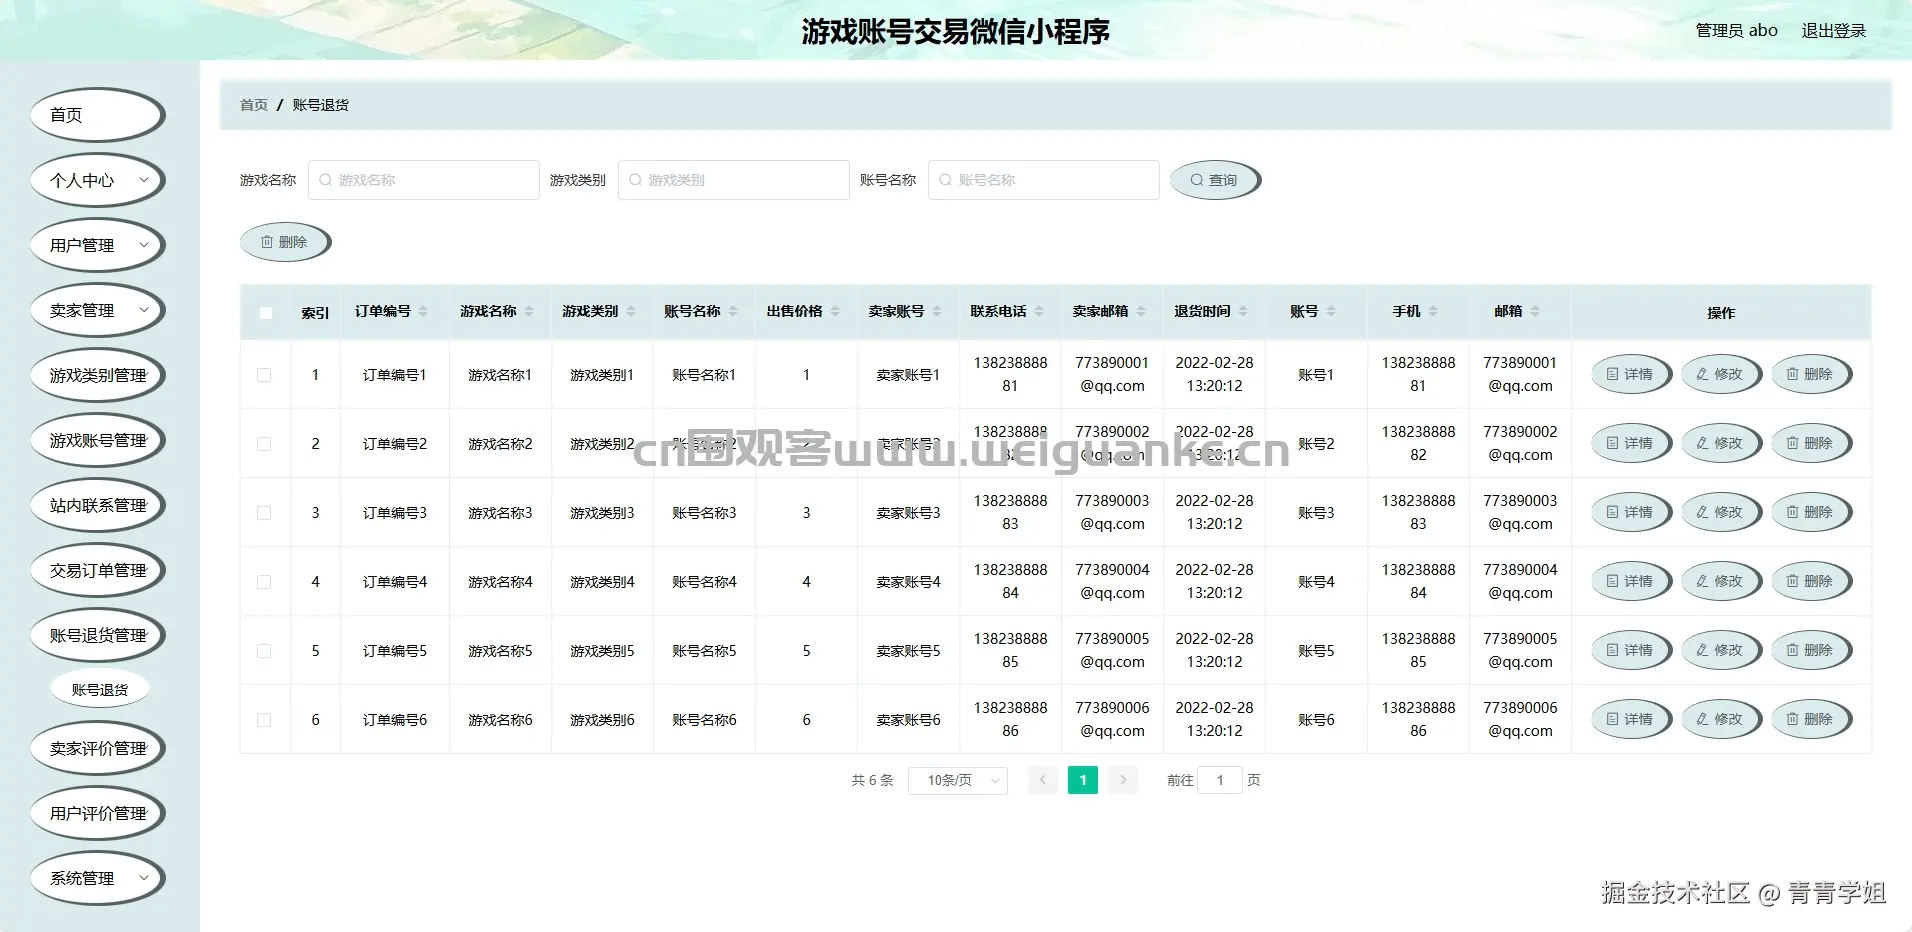Click 删除 for 订单编号6 row
The image size is (1912, 932).
point(1811,719)
